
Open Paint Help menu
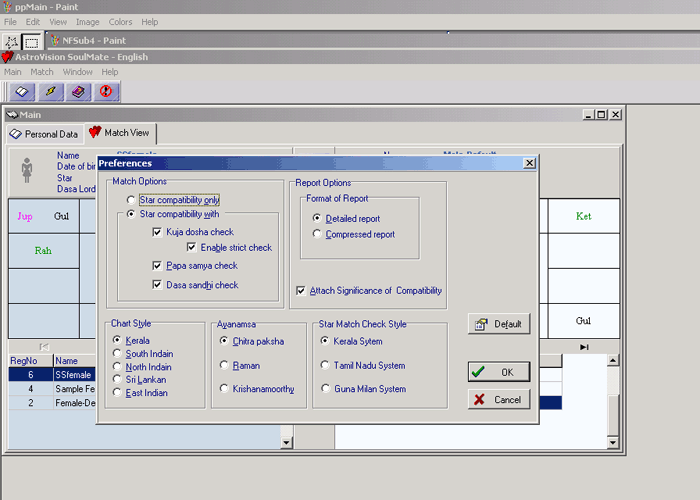150,22
